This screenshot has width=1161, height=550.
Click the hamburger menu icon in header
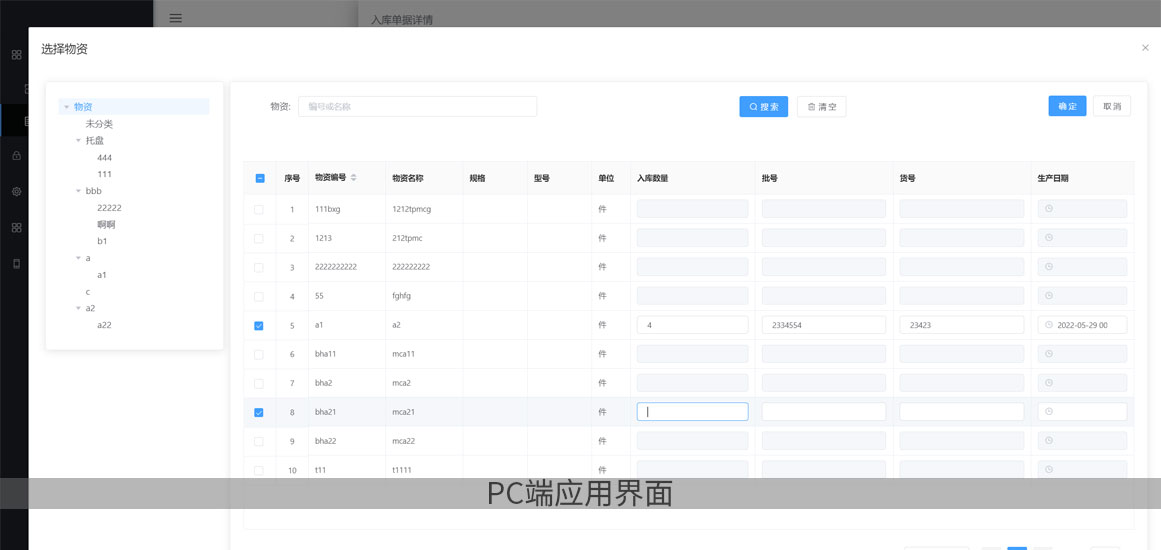coord(175,18)
